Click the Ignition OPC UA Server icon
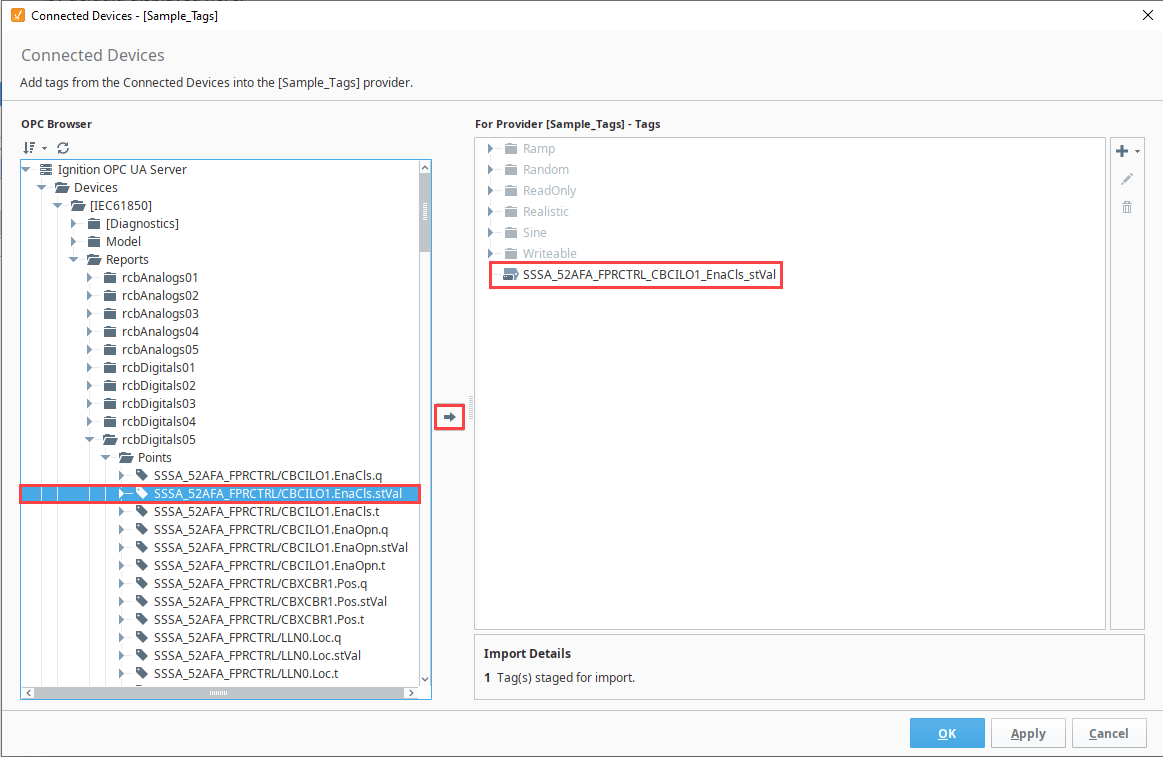Viewport: 1163px width, 757px height. coord(46,169)
